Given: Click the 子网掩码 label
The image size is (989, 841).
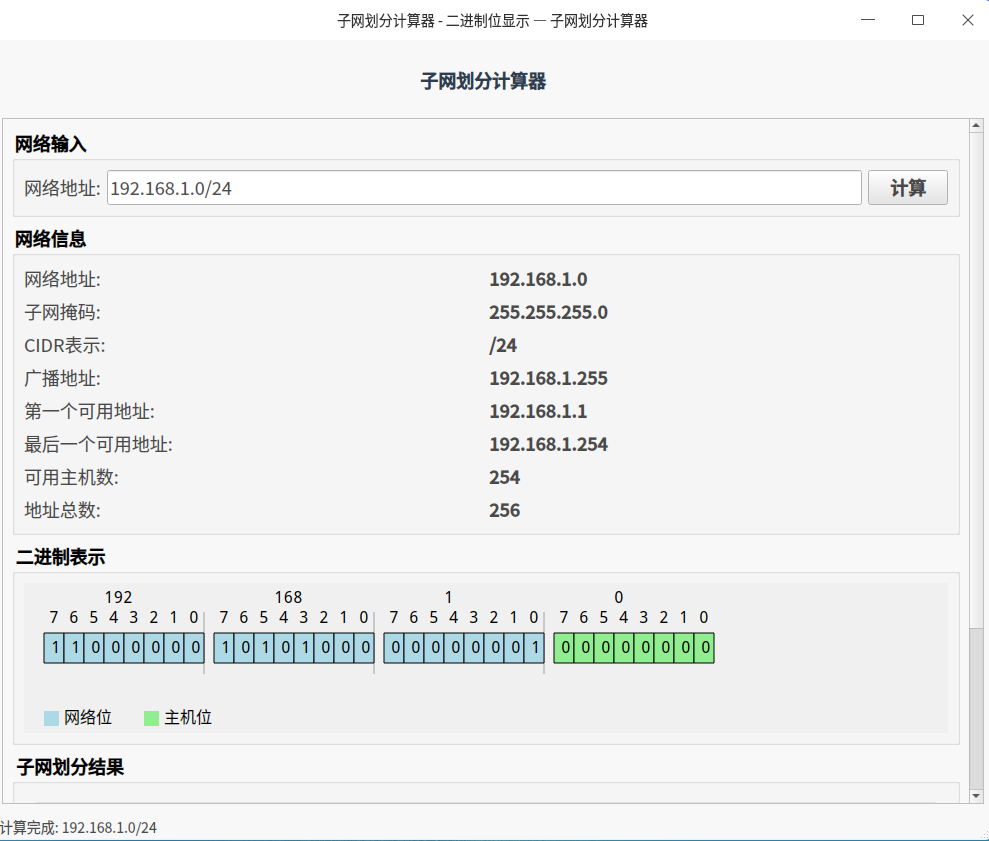Looking at the screenshot, I should coord(62,312).
